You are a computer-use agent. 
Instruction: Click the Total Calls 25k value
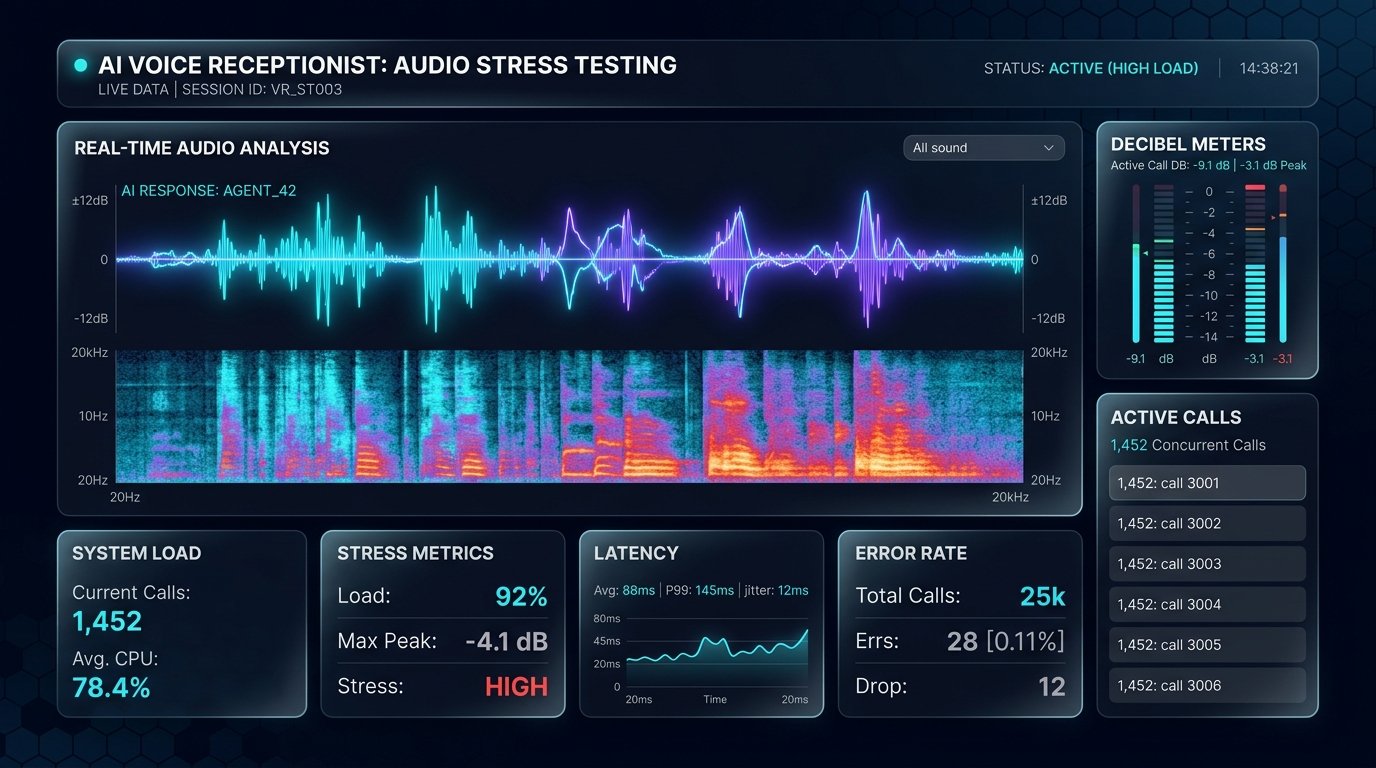click(1042, 597)
